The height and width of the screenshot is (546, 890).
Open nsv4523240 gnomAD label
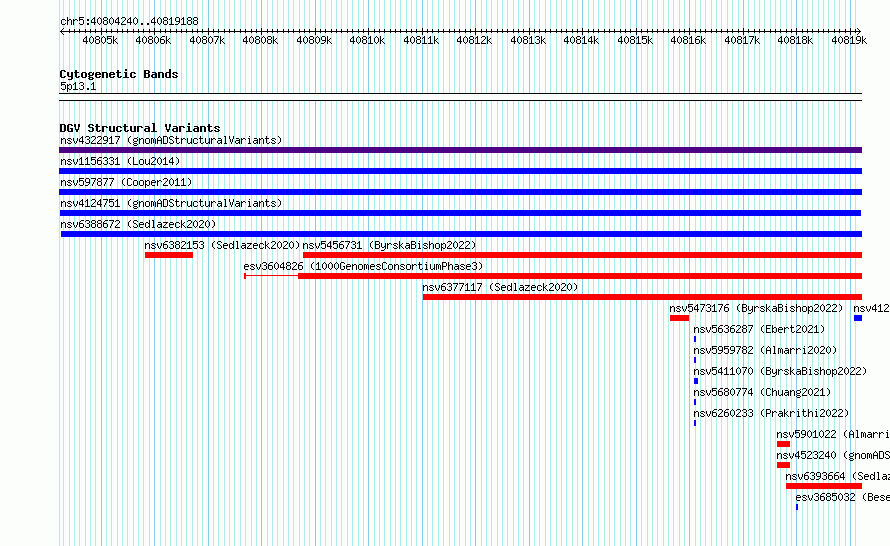(x=833, y=455)
